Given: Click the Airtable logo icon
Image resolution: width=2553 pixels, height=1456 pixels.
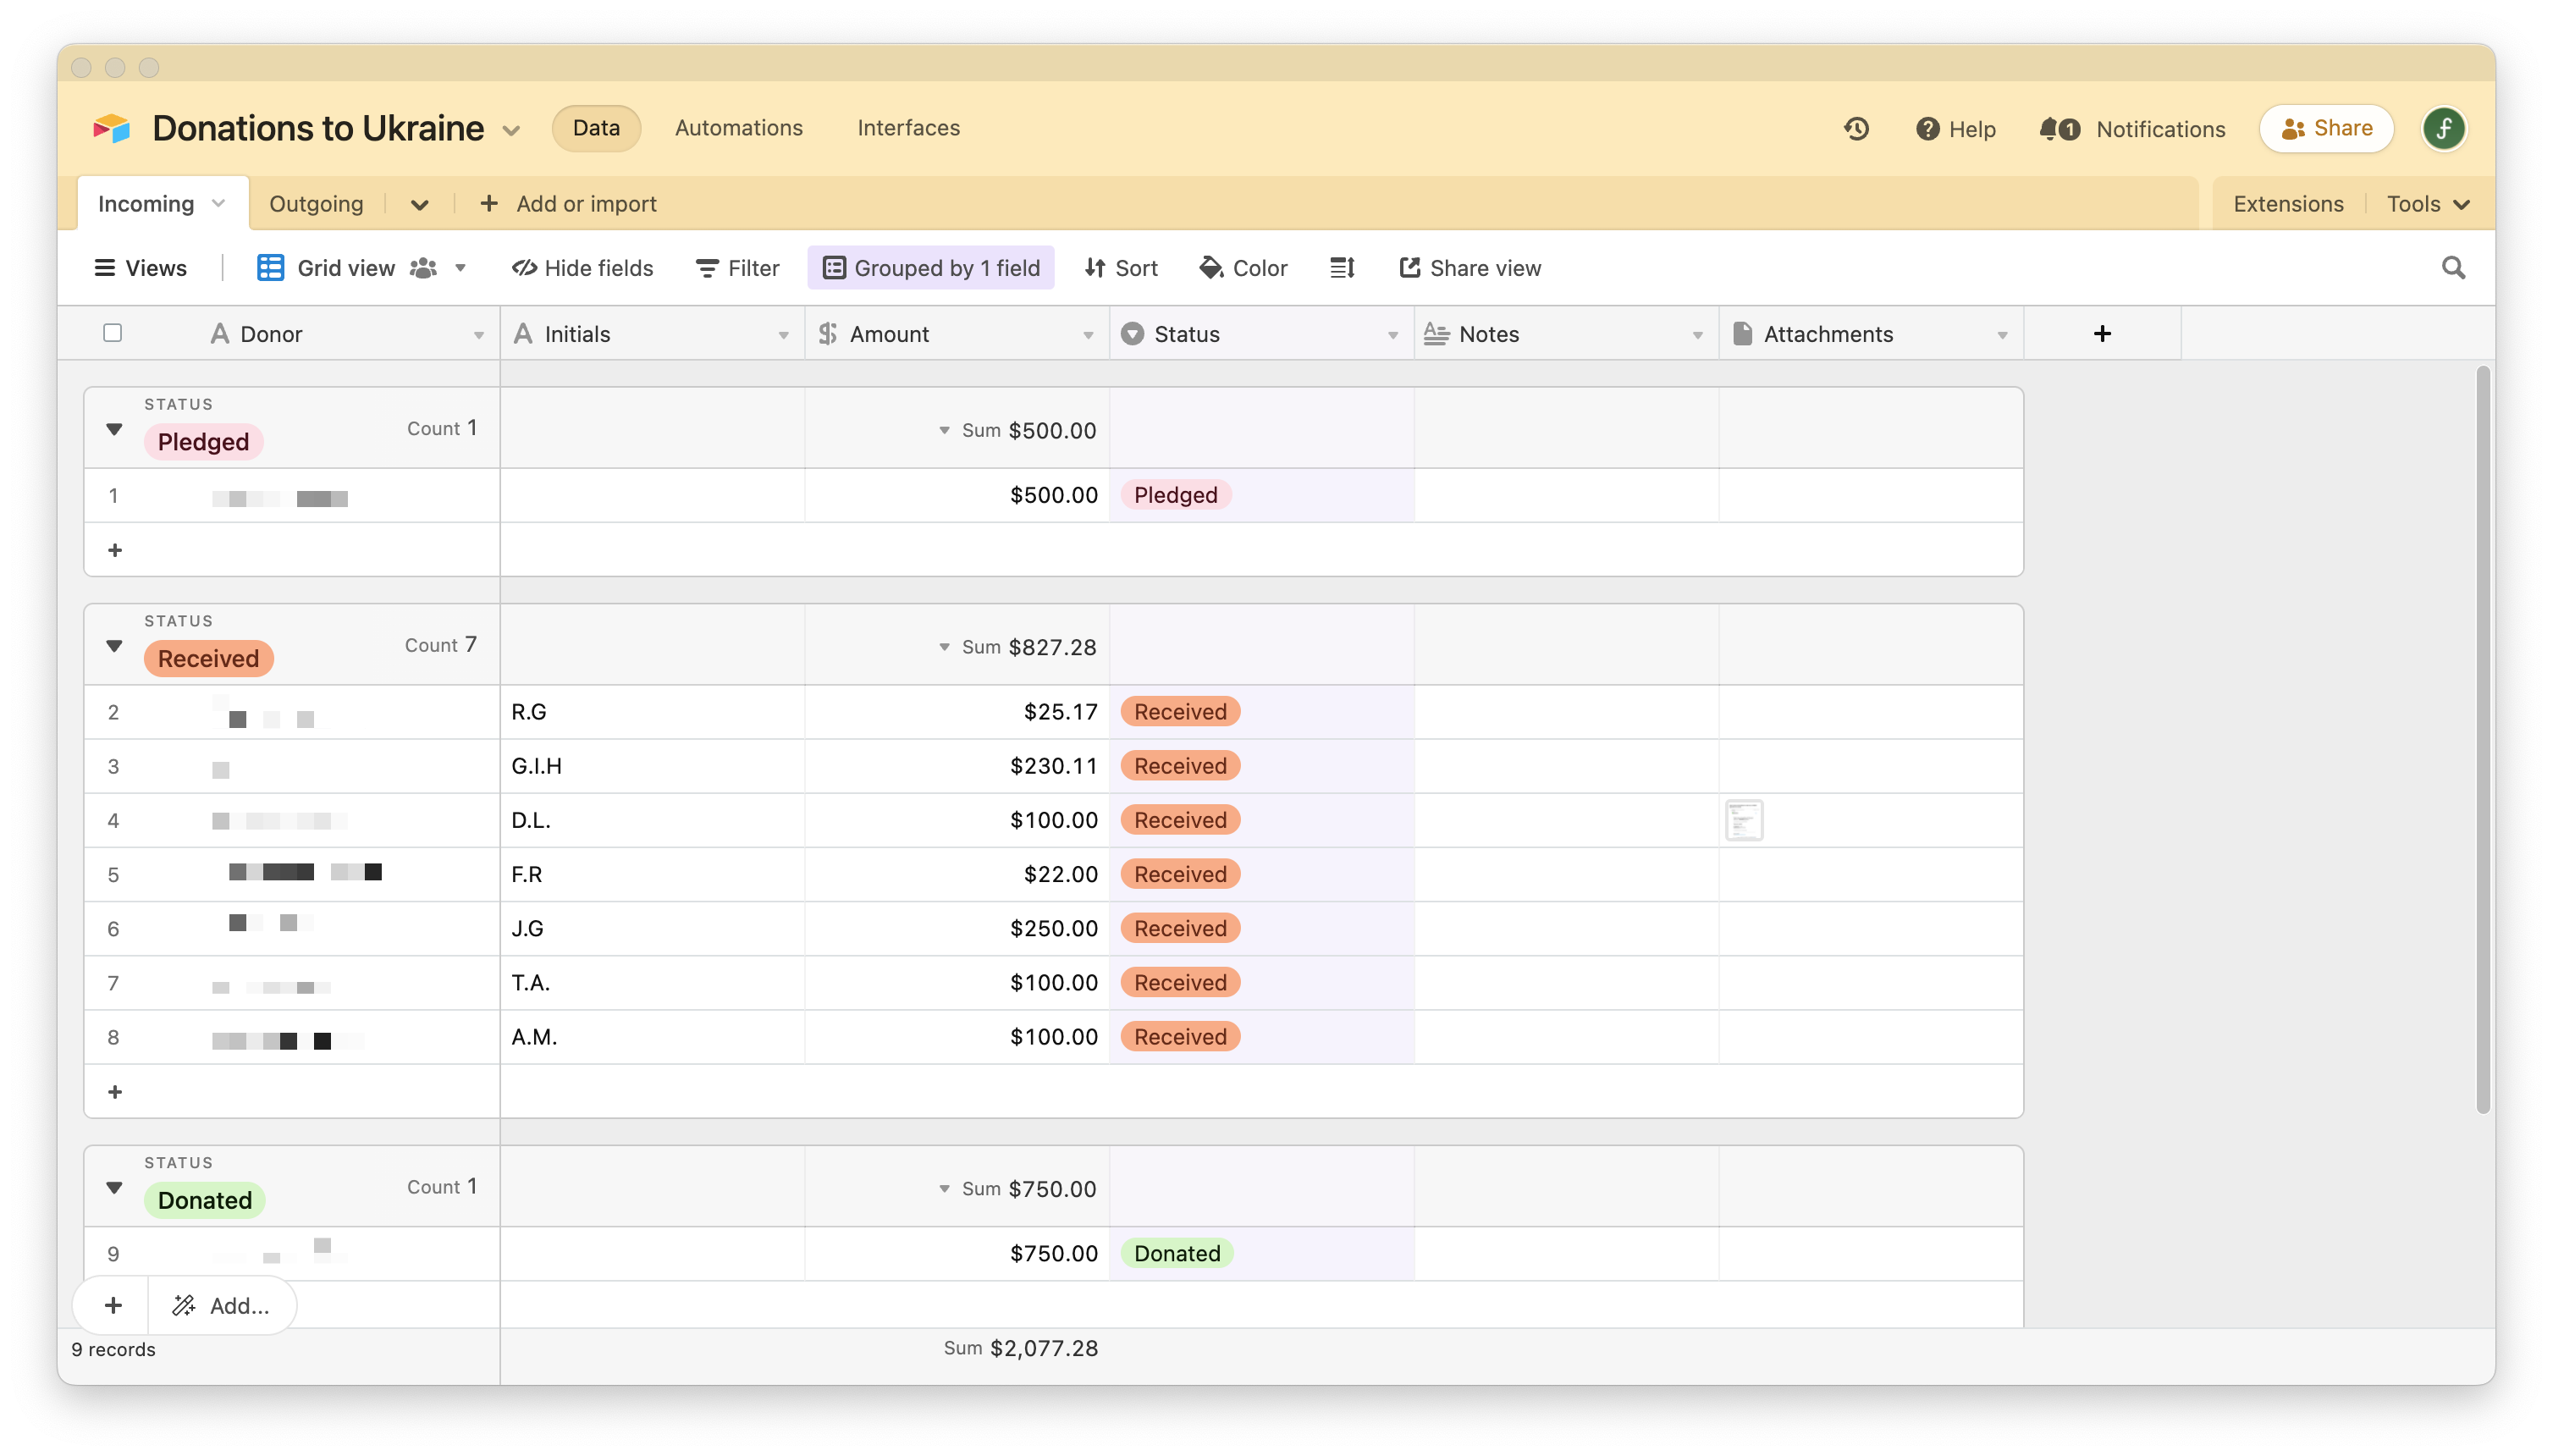Looking at the screenshot, I should point(112,128).
